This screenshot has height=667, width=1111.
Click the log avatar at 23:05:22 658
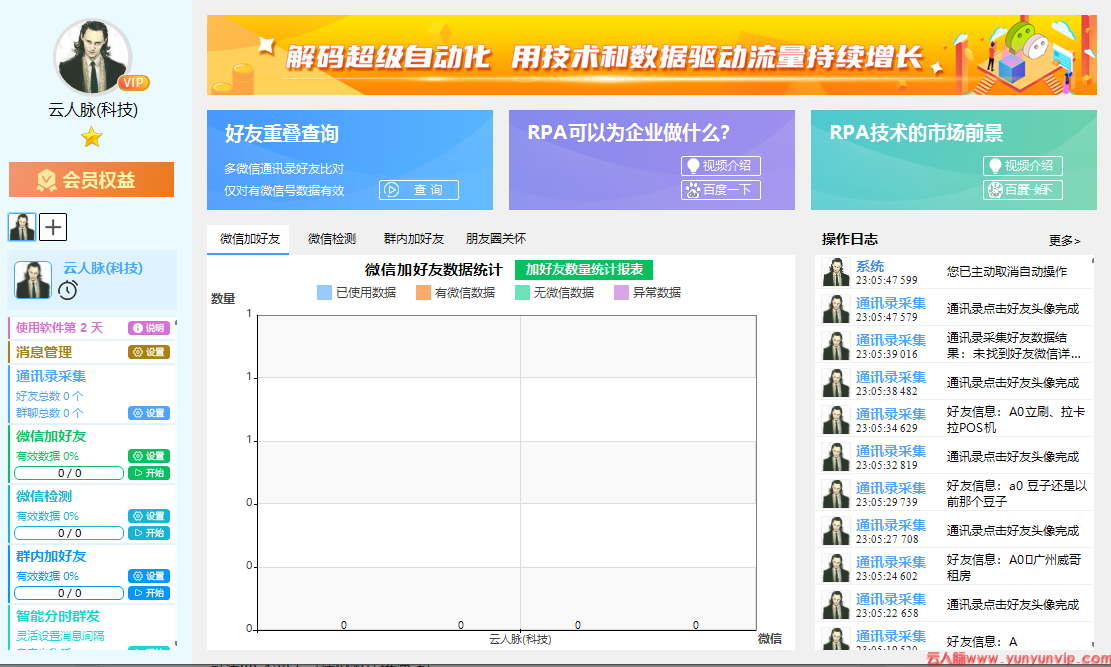coord(836,605)
